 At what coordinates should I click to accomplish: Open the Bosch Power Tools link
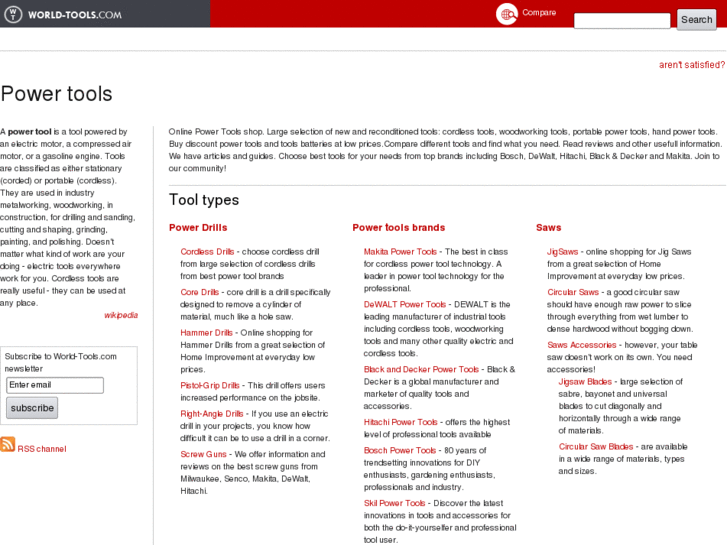point(400,450)
